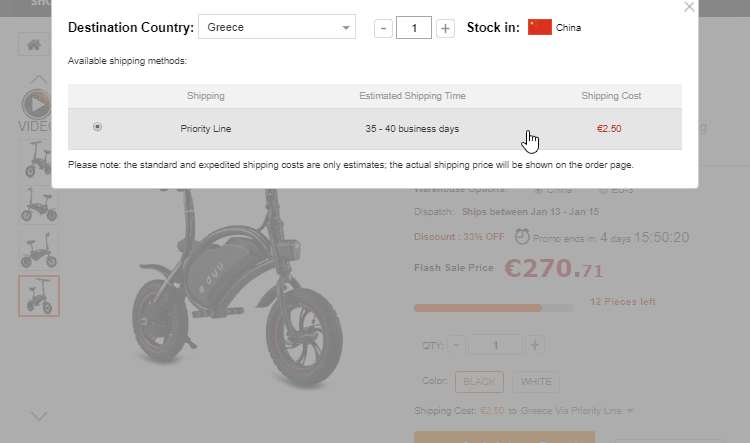Viewport: 750px width, 443px height.
Task: Select the first scooter thumbnail
Action: (x=38, y=158)
